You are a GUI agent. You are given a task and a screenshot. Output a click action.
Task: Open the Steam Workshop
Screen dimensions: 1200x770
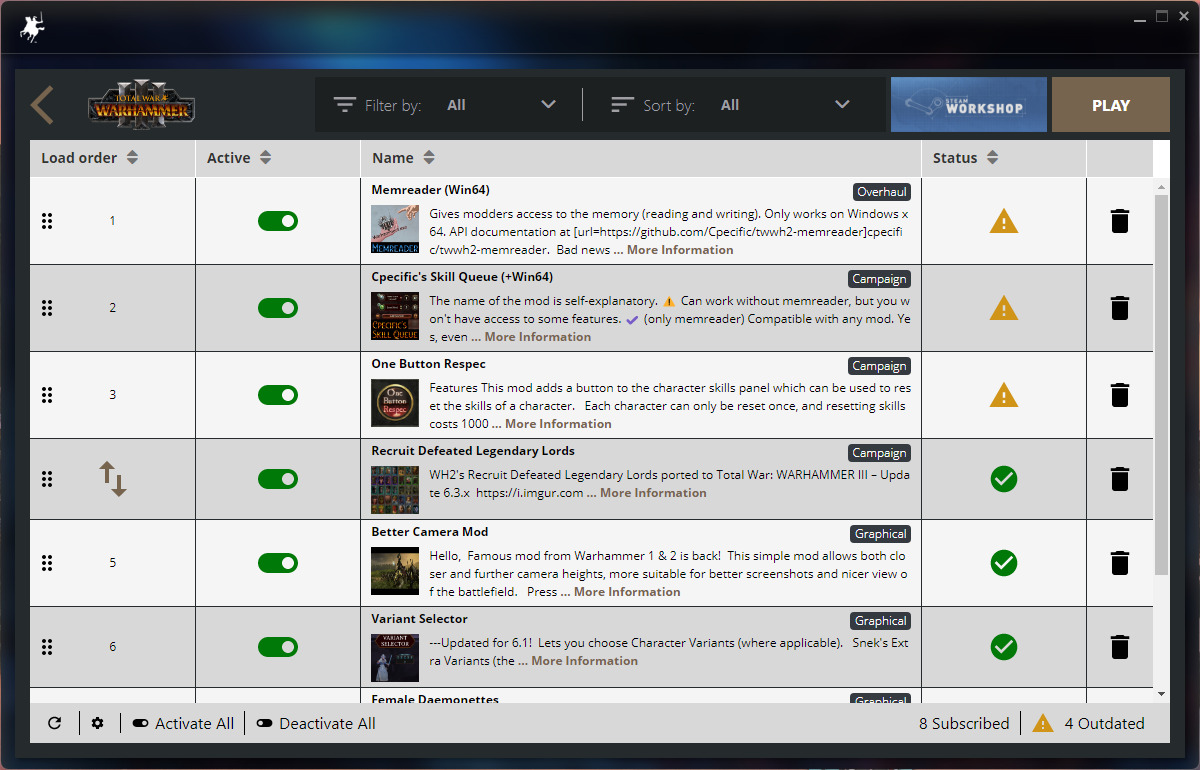coord(969,105)
